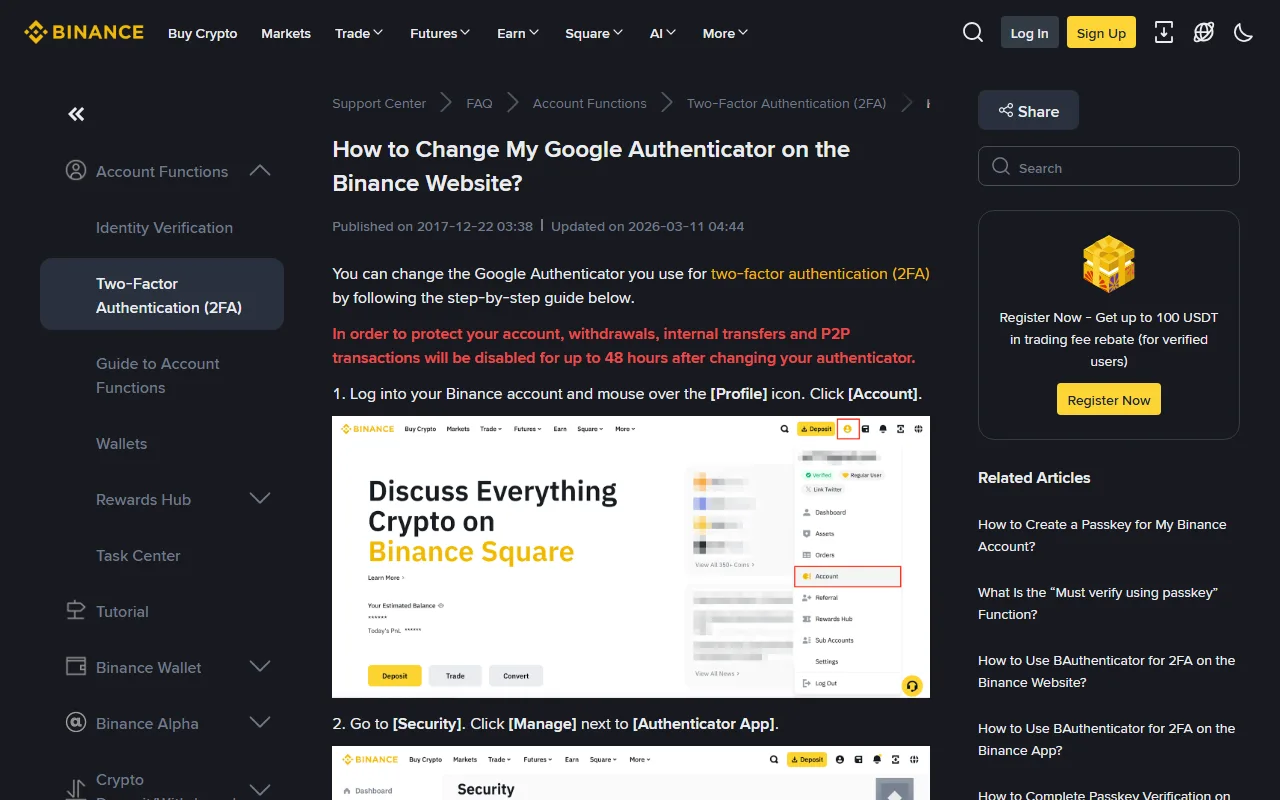Click the support center Search field
1280x800 pixels.
pyautogui.click(x=1109, y=167)
